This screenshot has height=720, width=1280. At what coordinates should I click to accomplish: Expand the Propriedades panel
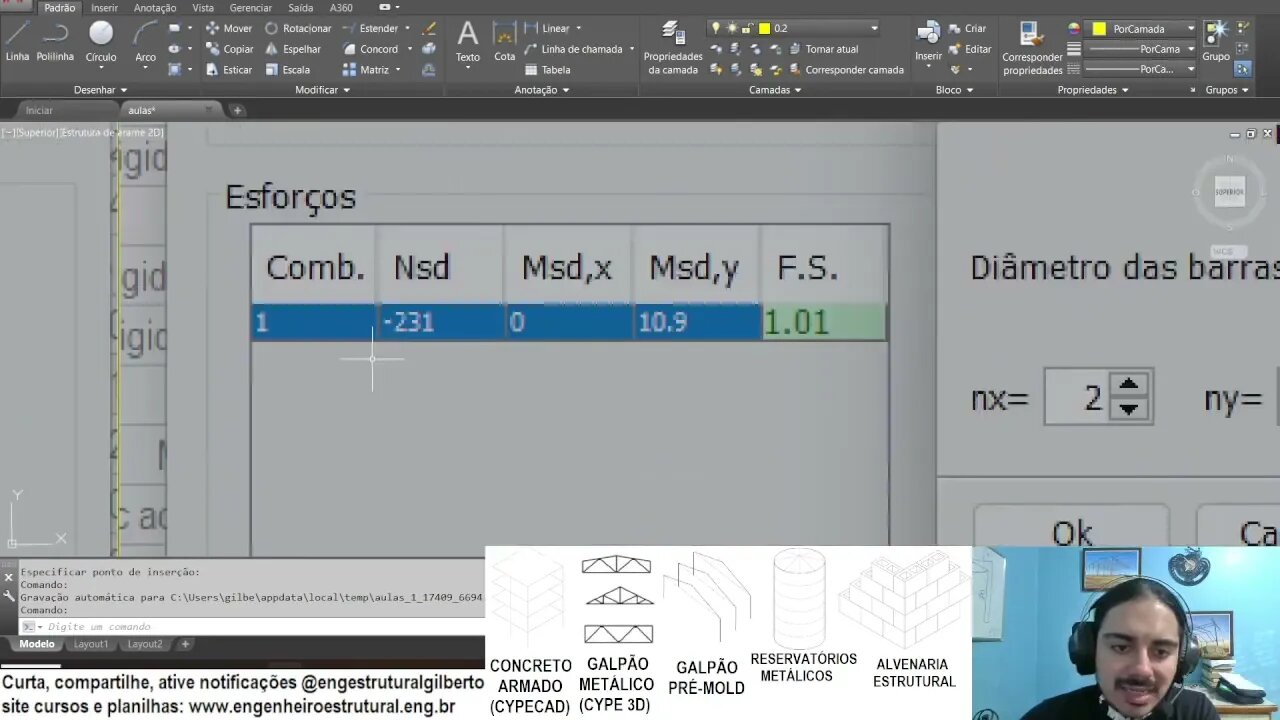click(x=1092, y=90)
